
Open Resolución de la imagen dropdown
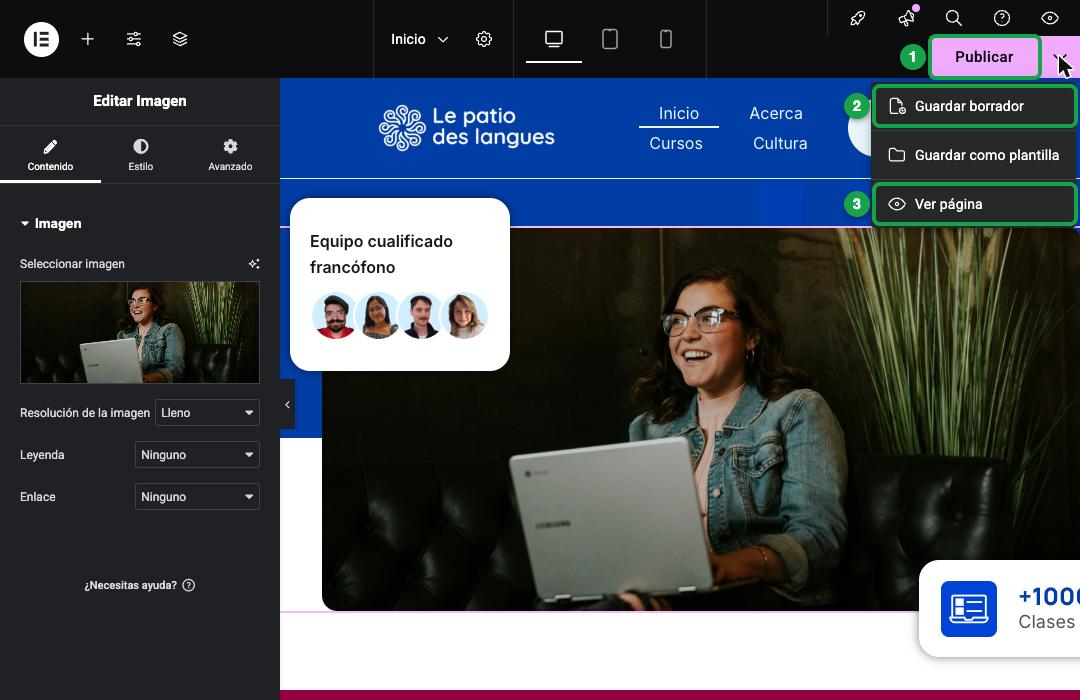(207, 413)
